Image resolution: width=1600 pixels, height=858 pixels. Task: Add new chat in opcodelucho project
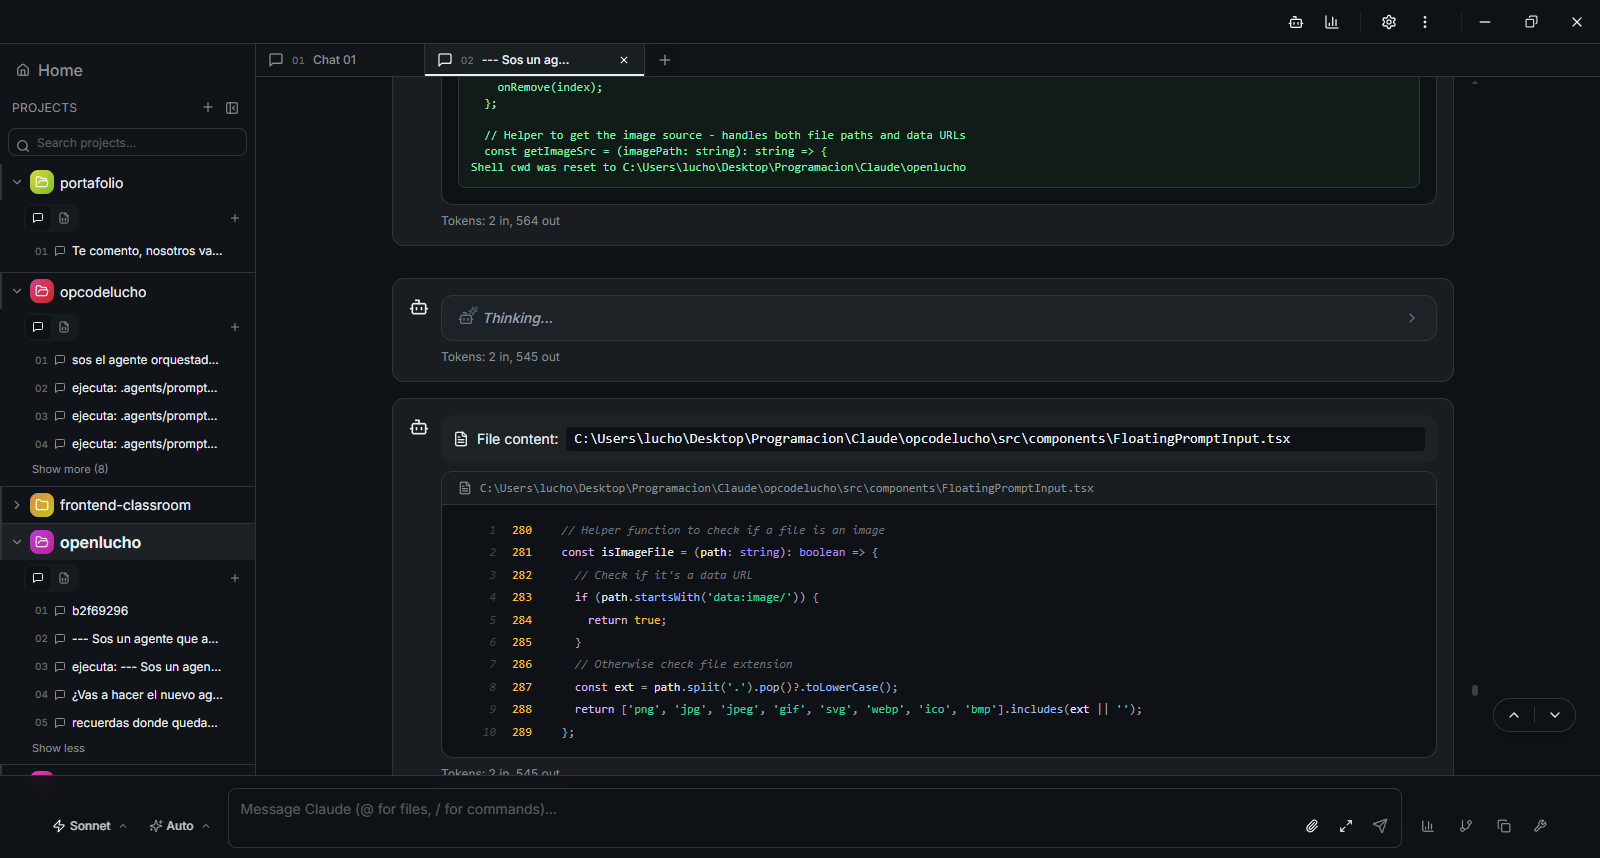point(235,327)
